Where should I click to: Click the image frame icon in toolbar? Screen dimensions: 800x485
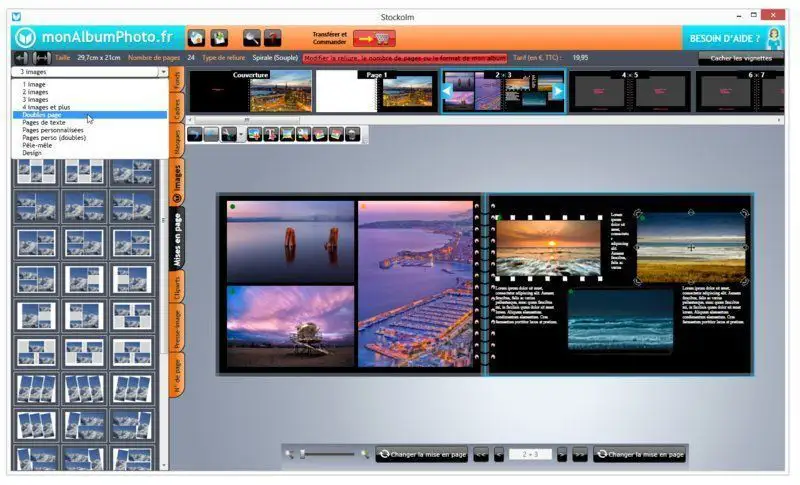(287, 134)
